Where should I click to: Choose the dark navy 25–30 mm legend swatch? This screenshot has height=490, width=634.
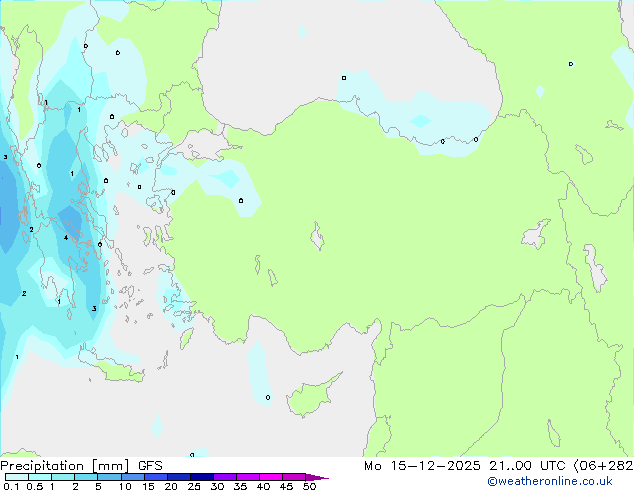202,477
